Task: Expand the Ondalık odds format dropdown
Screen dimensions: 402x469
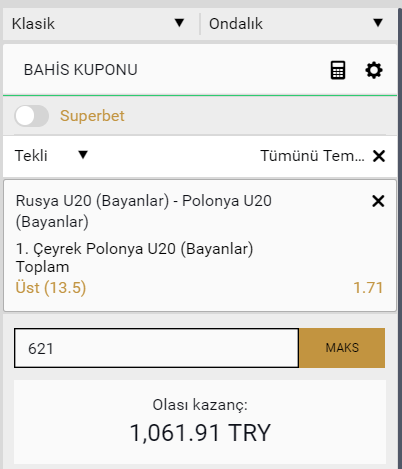Action: tap(298, 23)
